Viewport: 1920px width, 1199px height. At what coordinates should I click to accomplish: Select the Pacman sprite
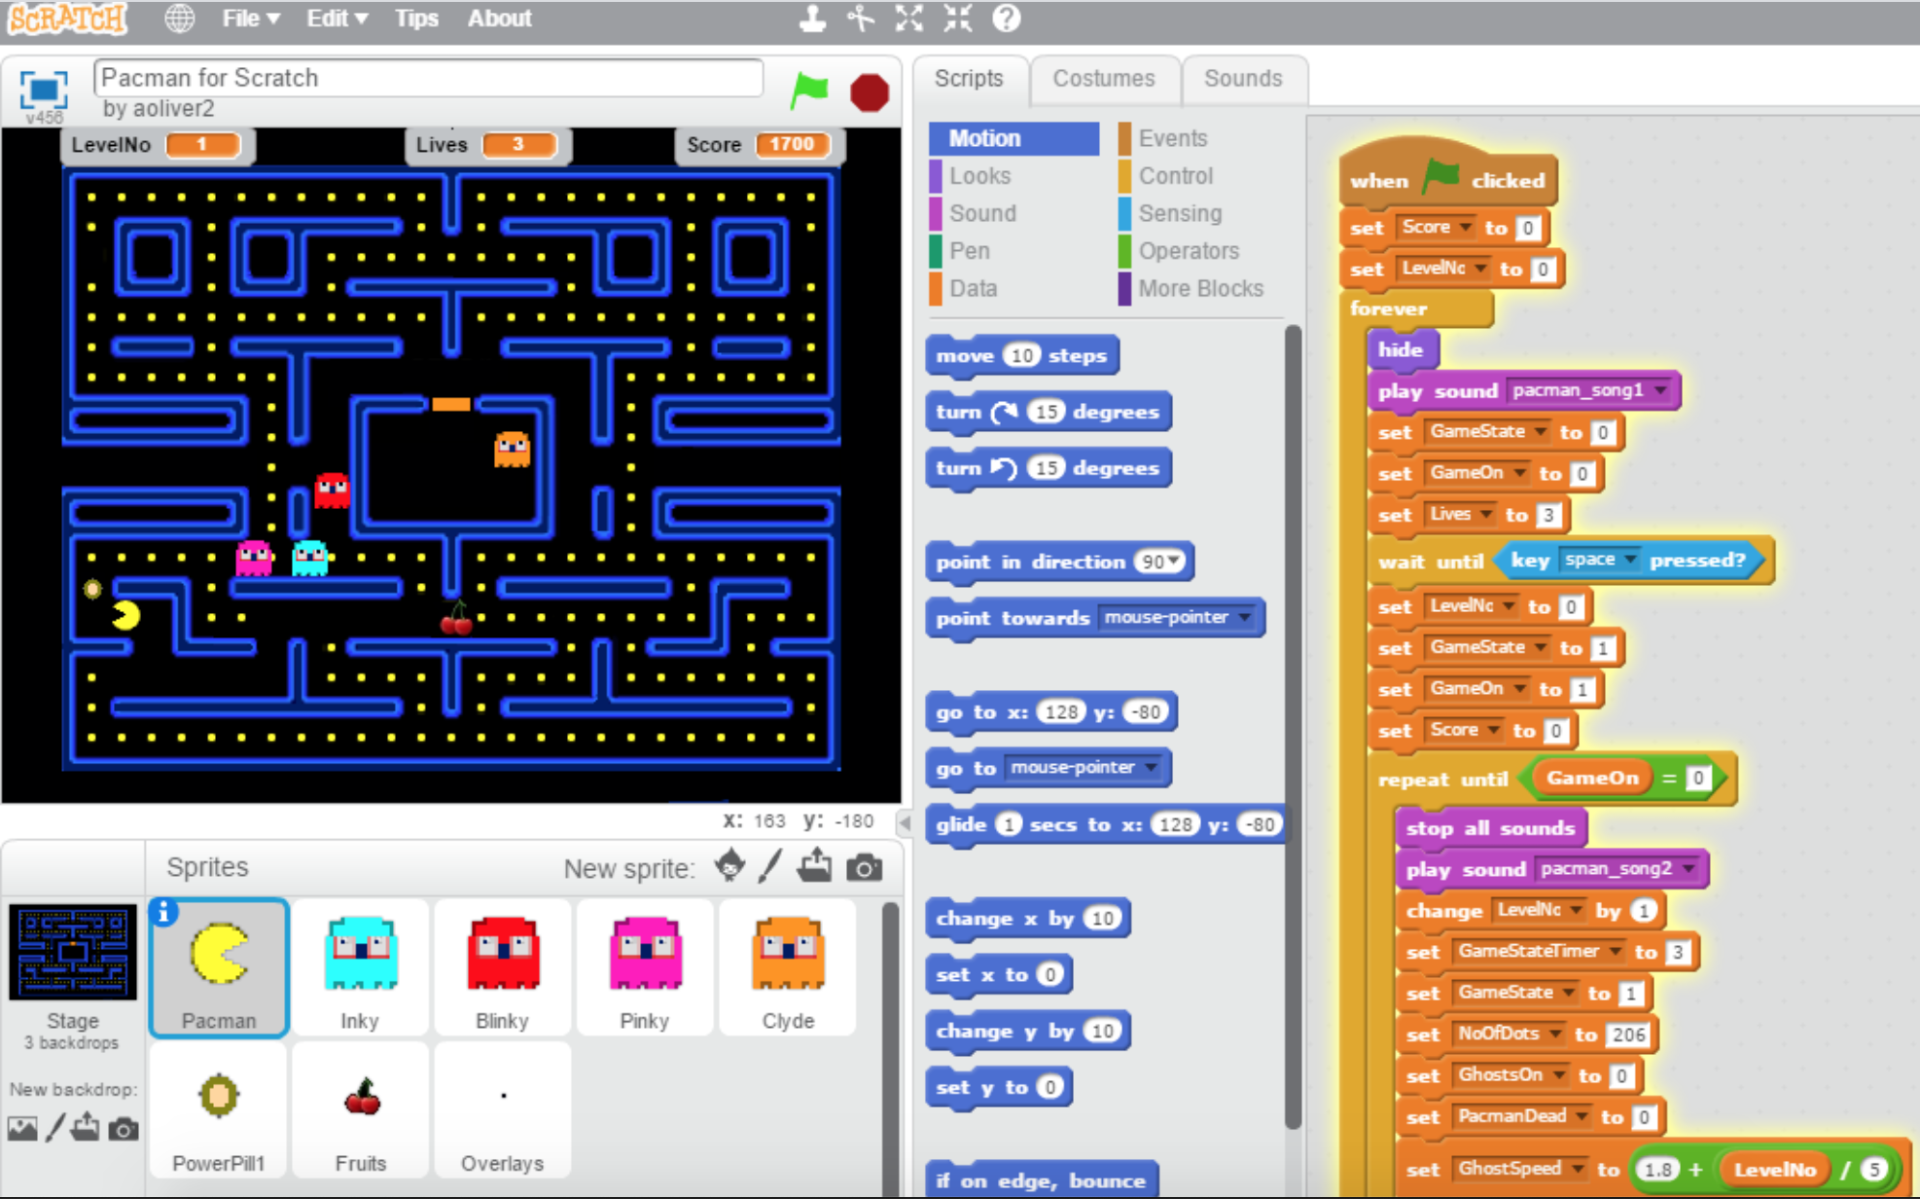point(219,967)
